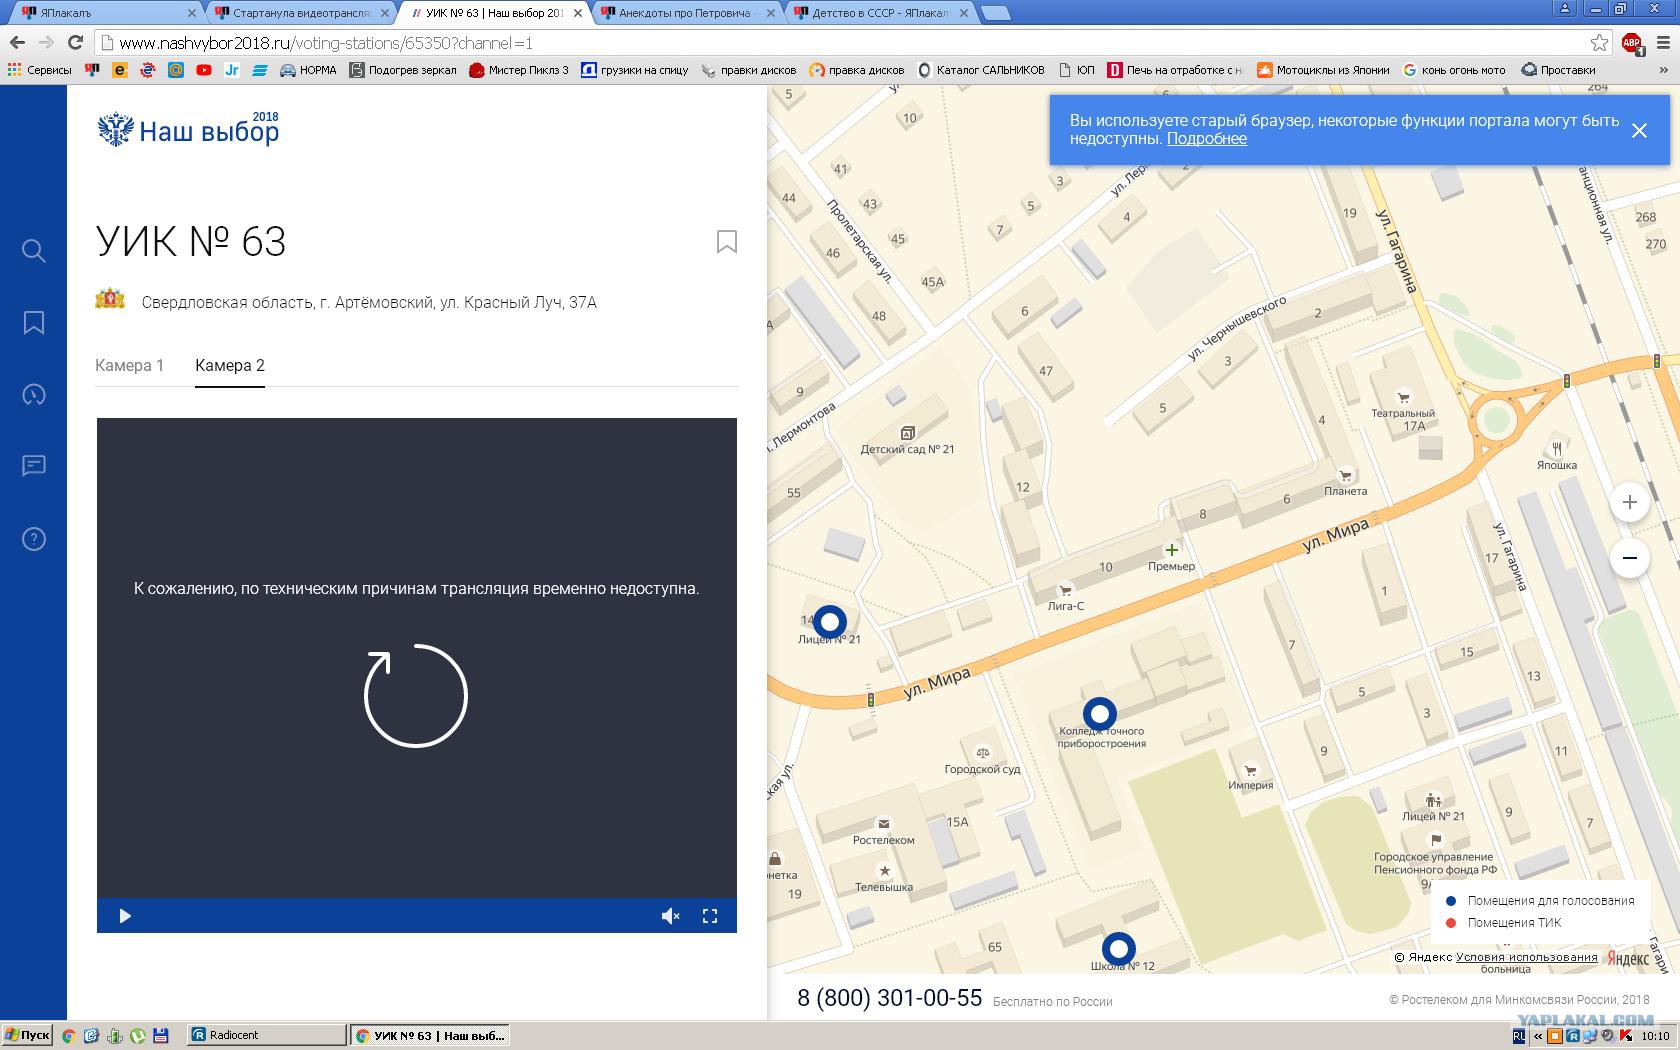Viewport: 1680px width, 1050px height.
Task: Open Печь на отработке bookmark
Action: point(1175,70)
